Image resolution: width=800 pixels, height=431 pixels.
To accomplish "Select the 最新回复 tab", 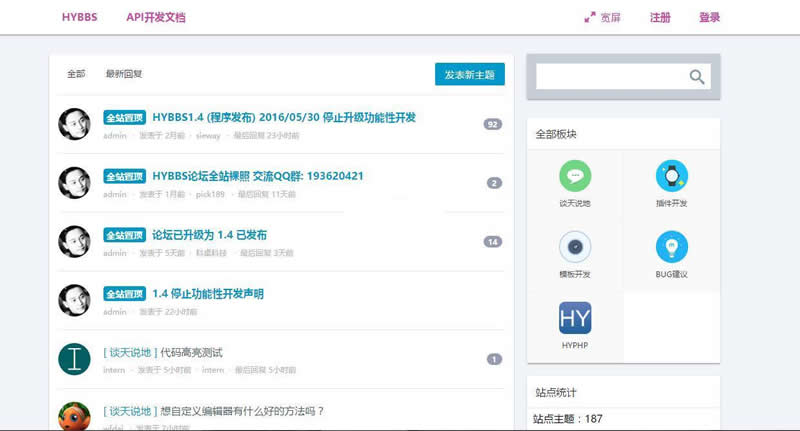I will [124, 74].
